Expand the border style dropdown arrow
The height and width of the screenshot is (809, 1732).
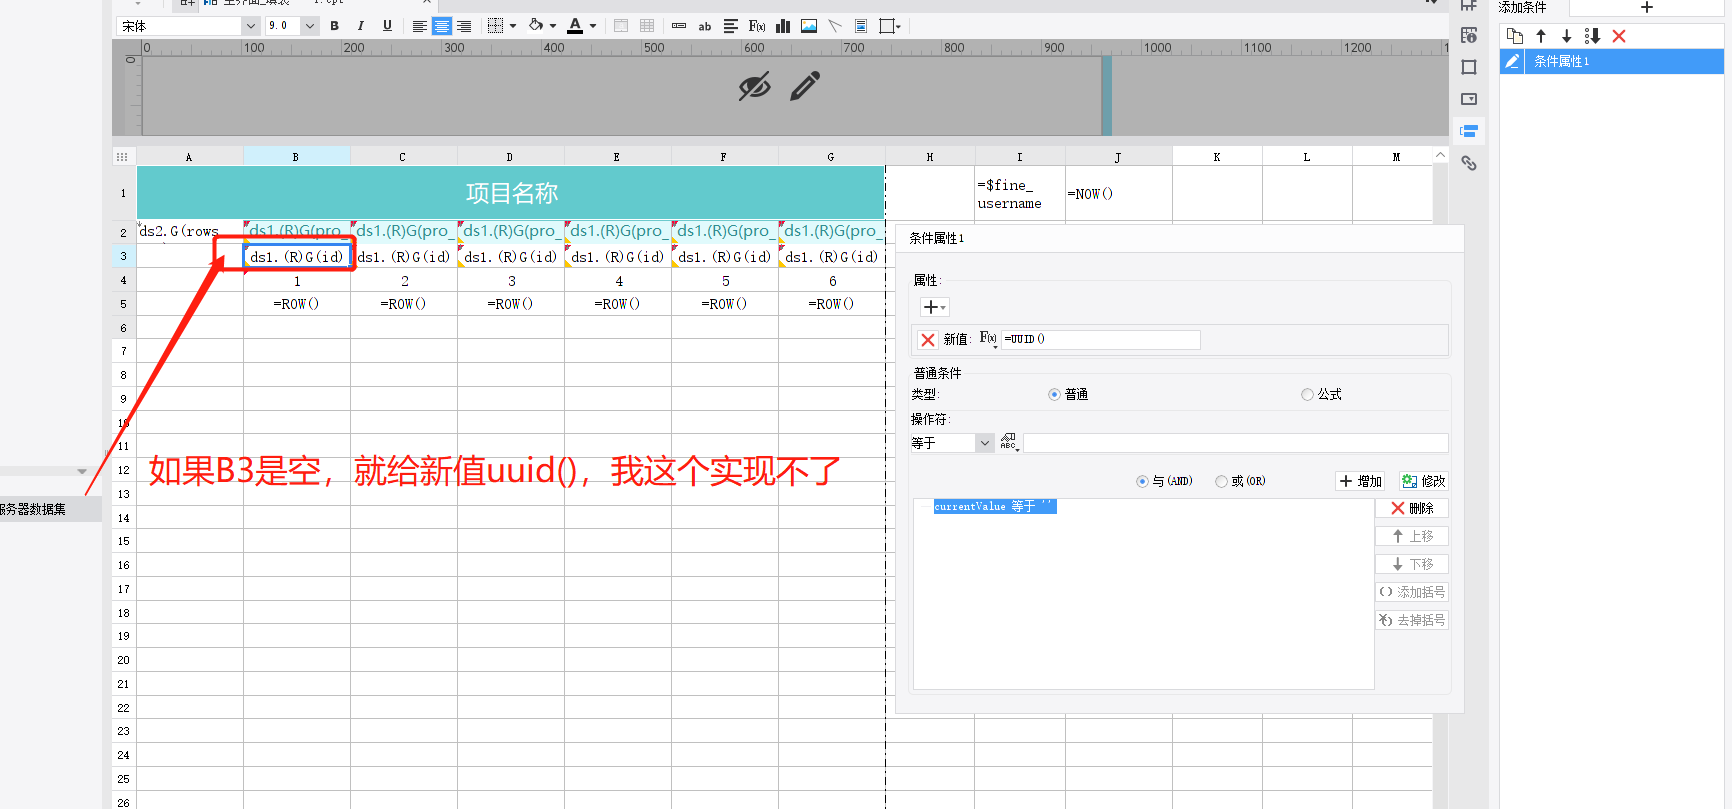pyautogui.click(x=513, y=26)
